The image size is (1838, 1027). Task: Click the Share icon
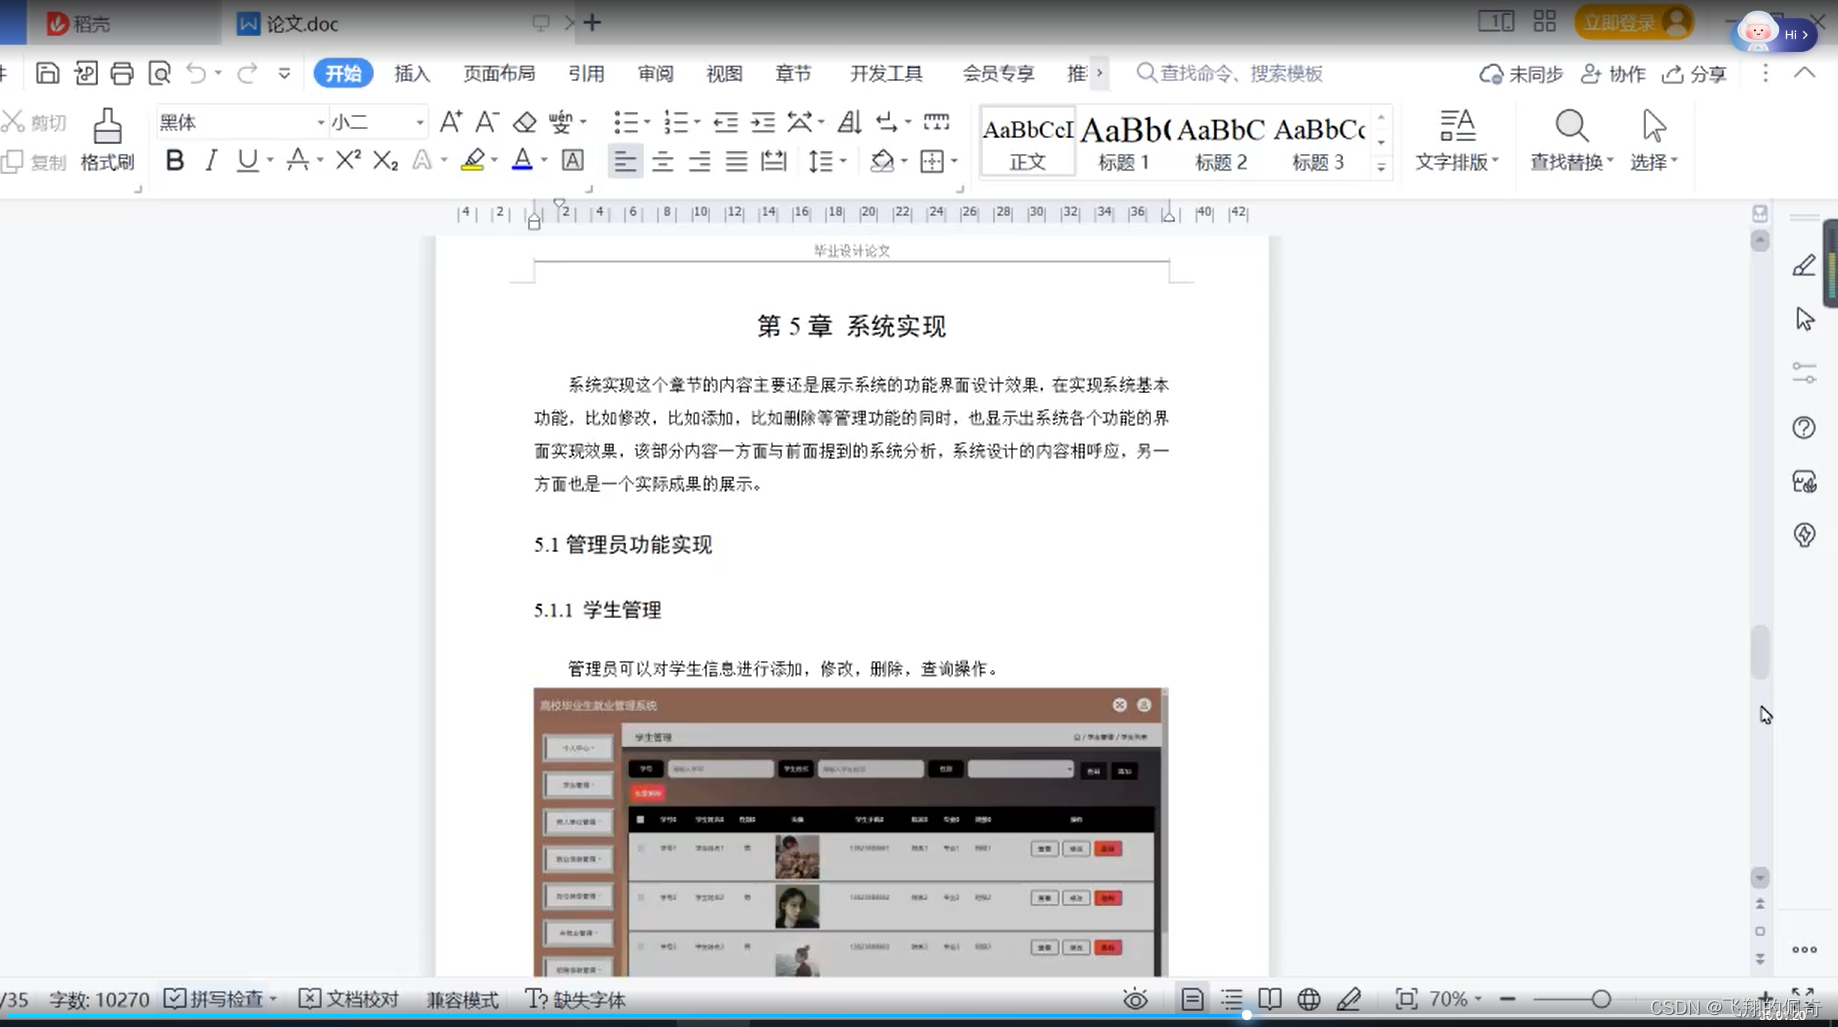(1694, 74)
